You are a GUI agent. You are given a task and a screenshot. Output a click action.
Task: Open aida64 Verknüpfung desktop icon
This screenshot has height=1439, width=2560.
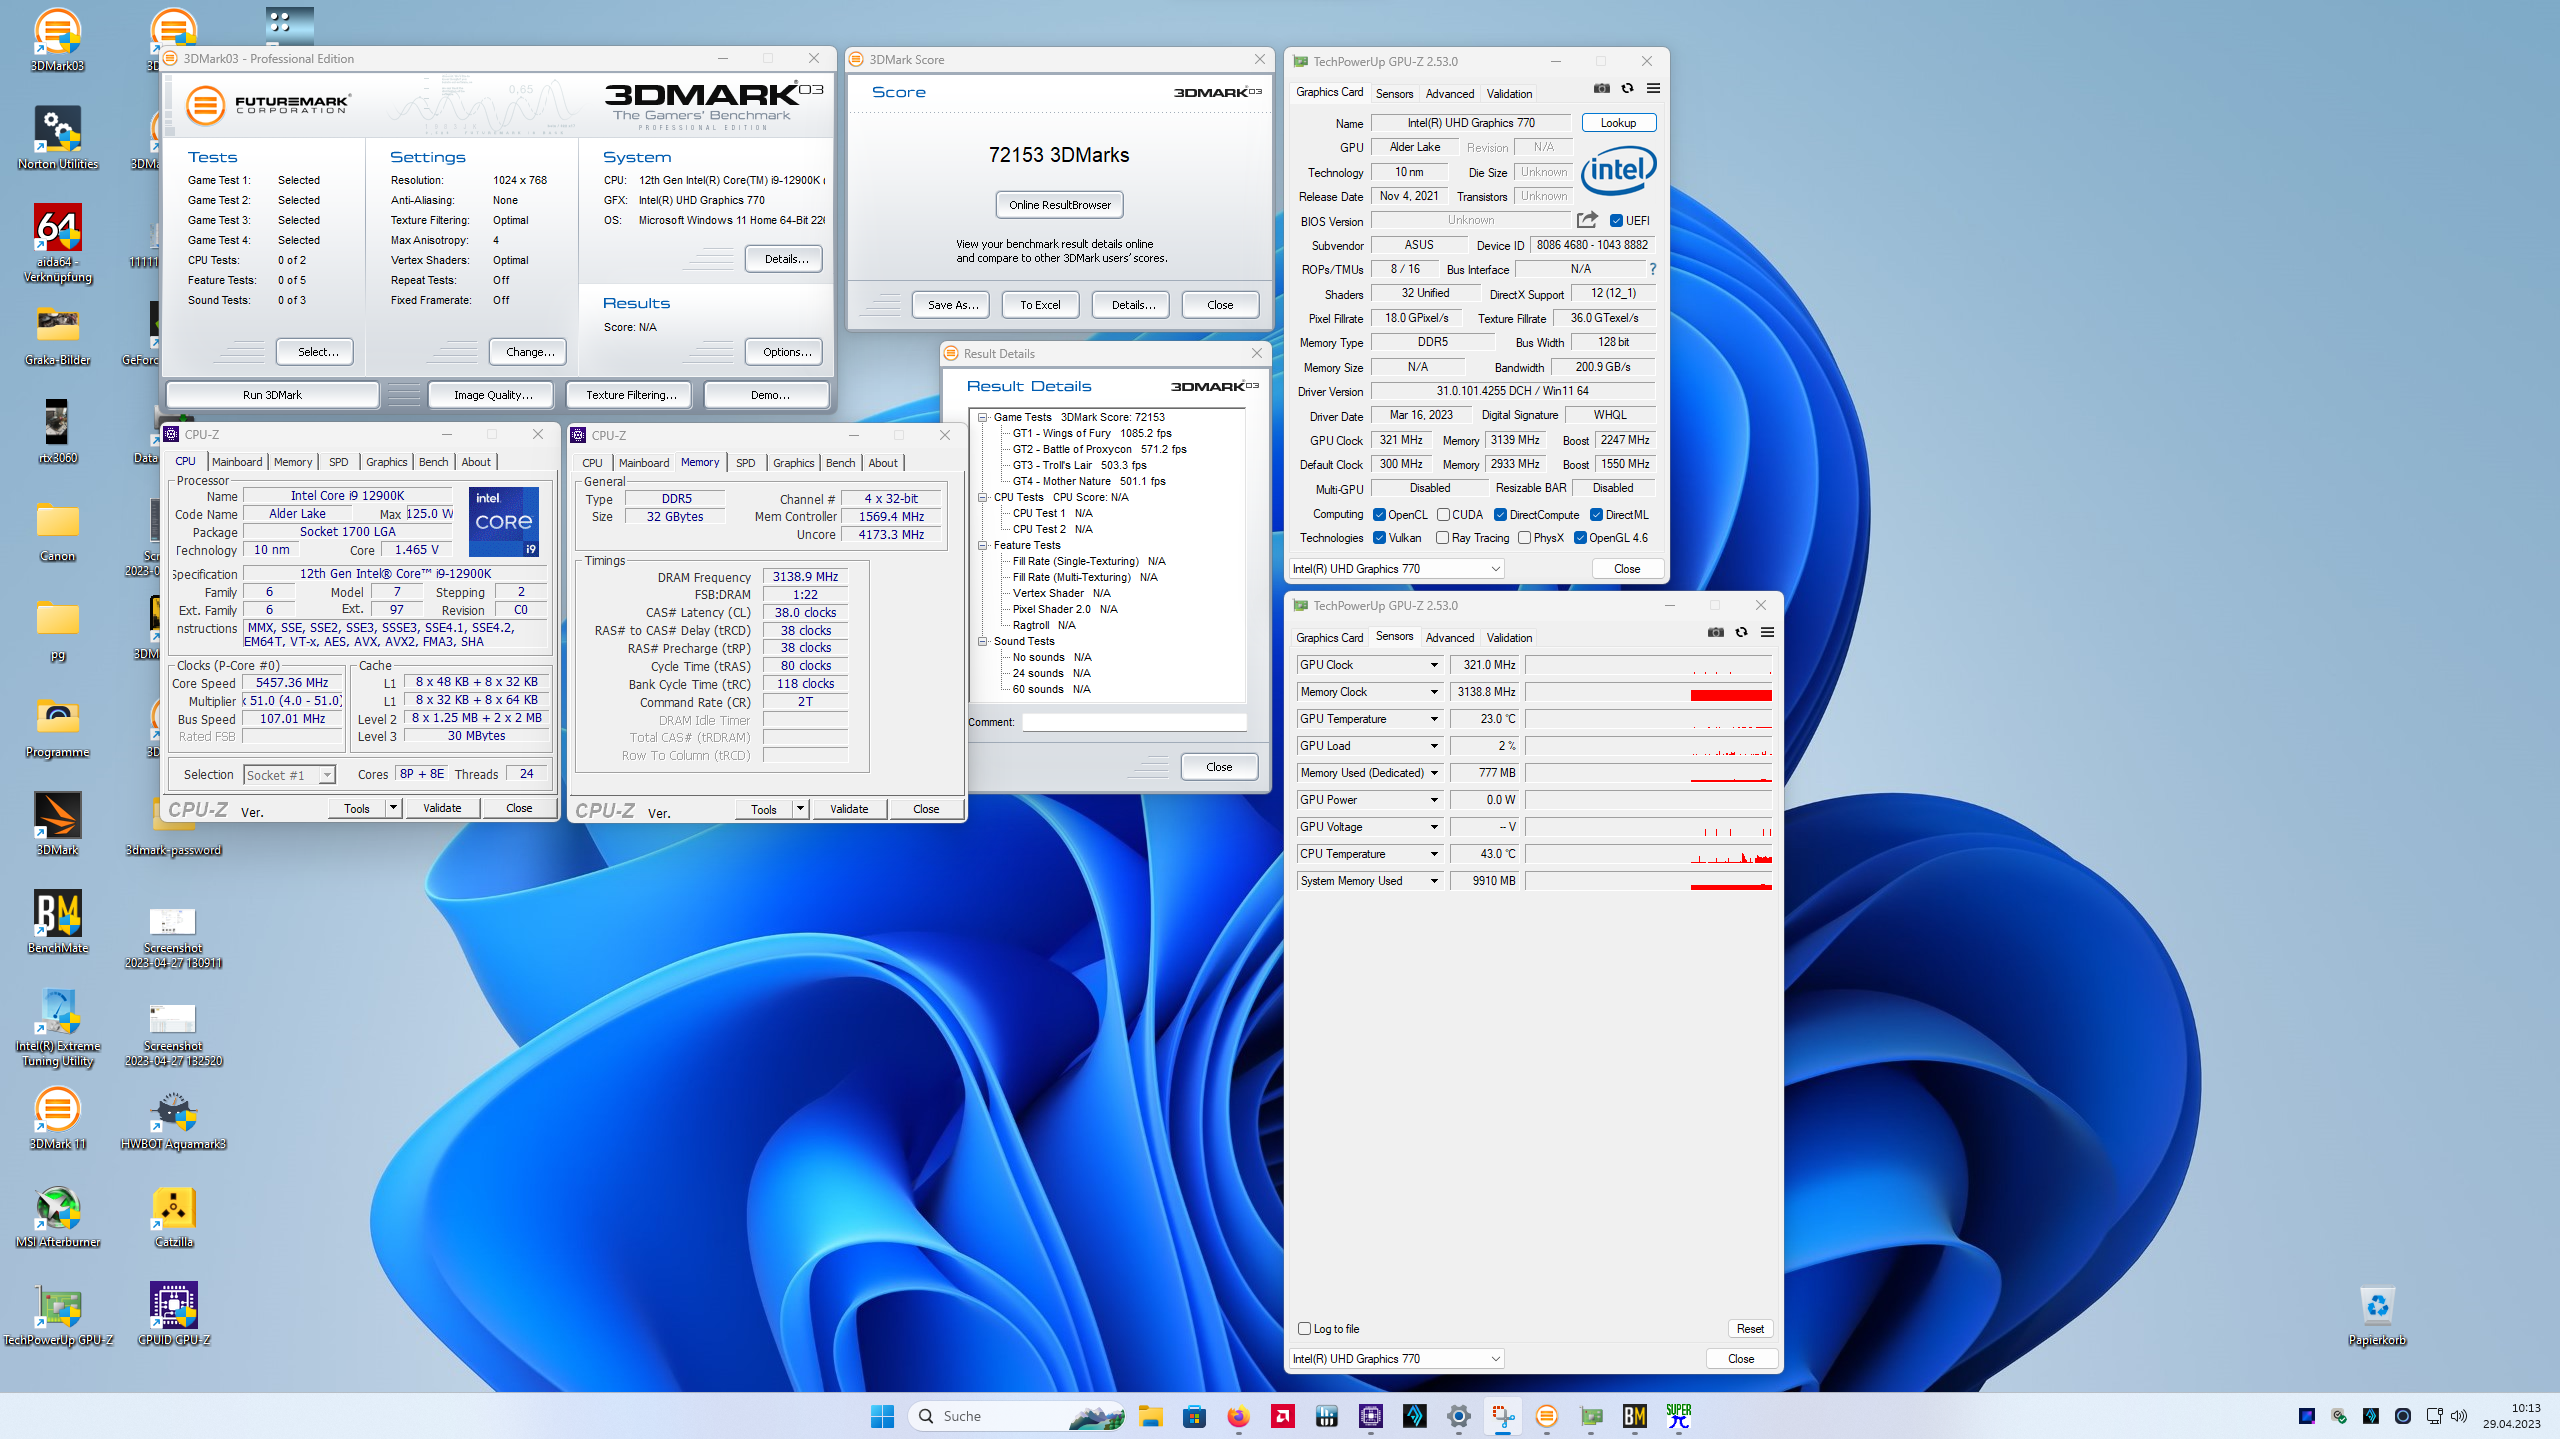coord(57,244)
